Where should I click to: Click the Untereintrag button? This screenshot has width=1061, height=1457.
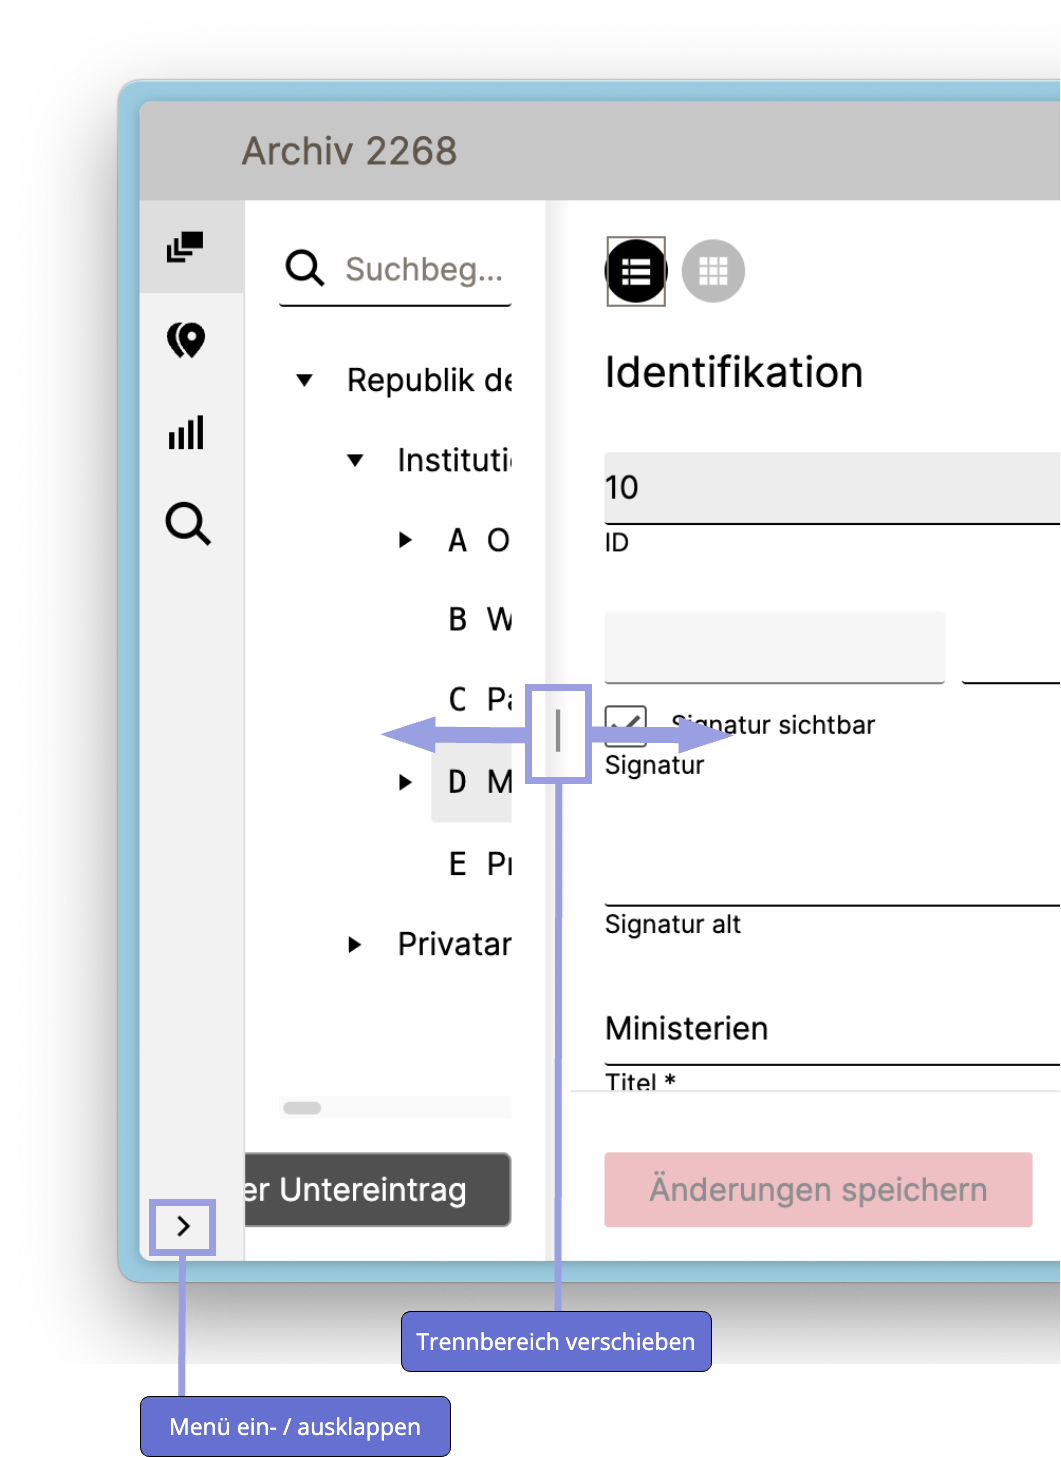pos(378,1189)
